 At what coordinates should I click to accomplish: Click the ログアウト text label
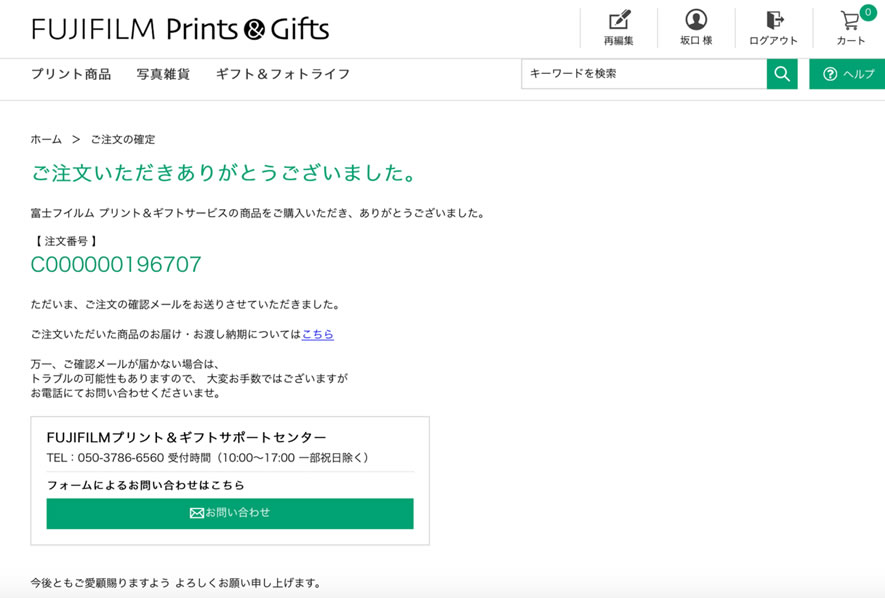pyautogui.click(x=773, y=41)
